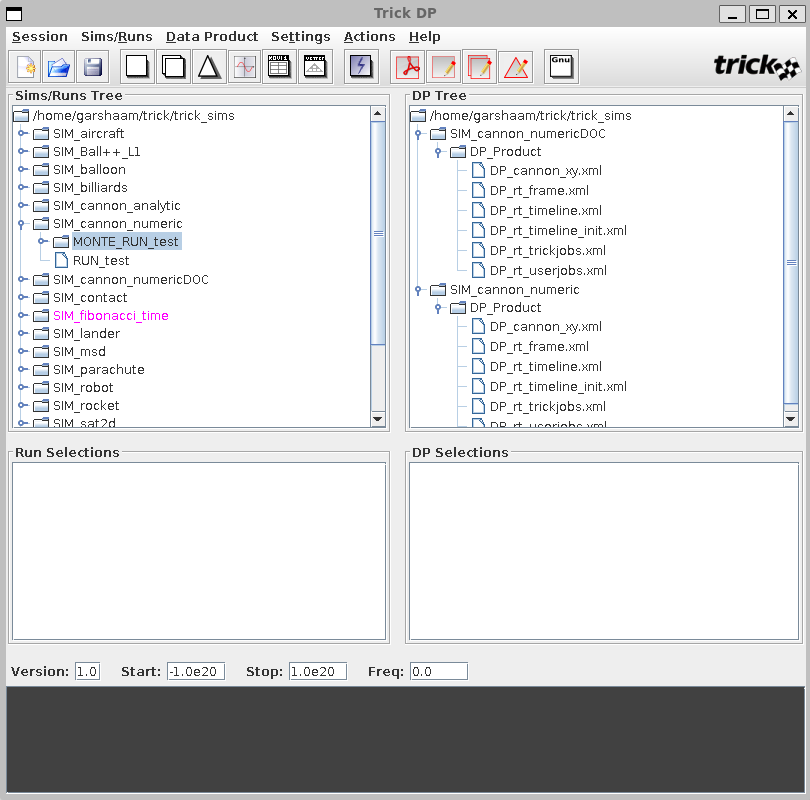
Task: Click the DP Tree vertical scrollbar thumb
Action: 791,262
